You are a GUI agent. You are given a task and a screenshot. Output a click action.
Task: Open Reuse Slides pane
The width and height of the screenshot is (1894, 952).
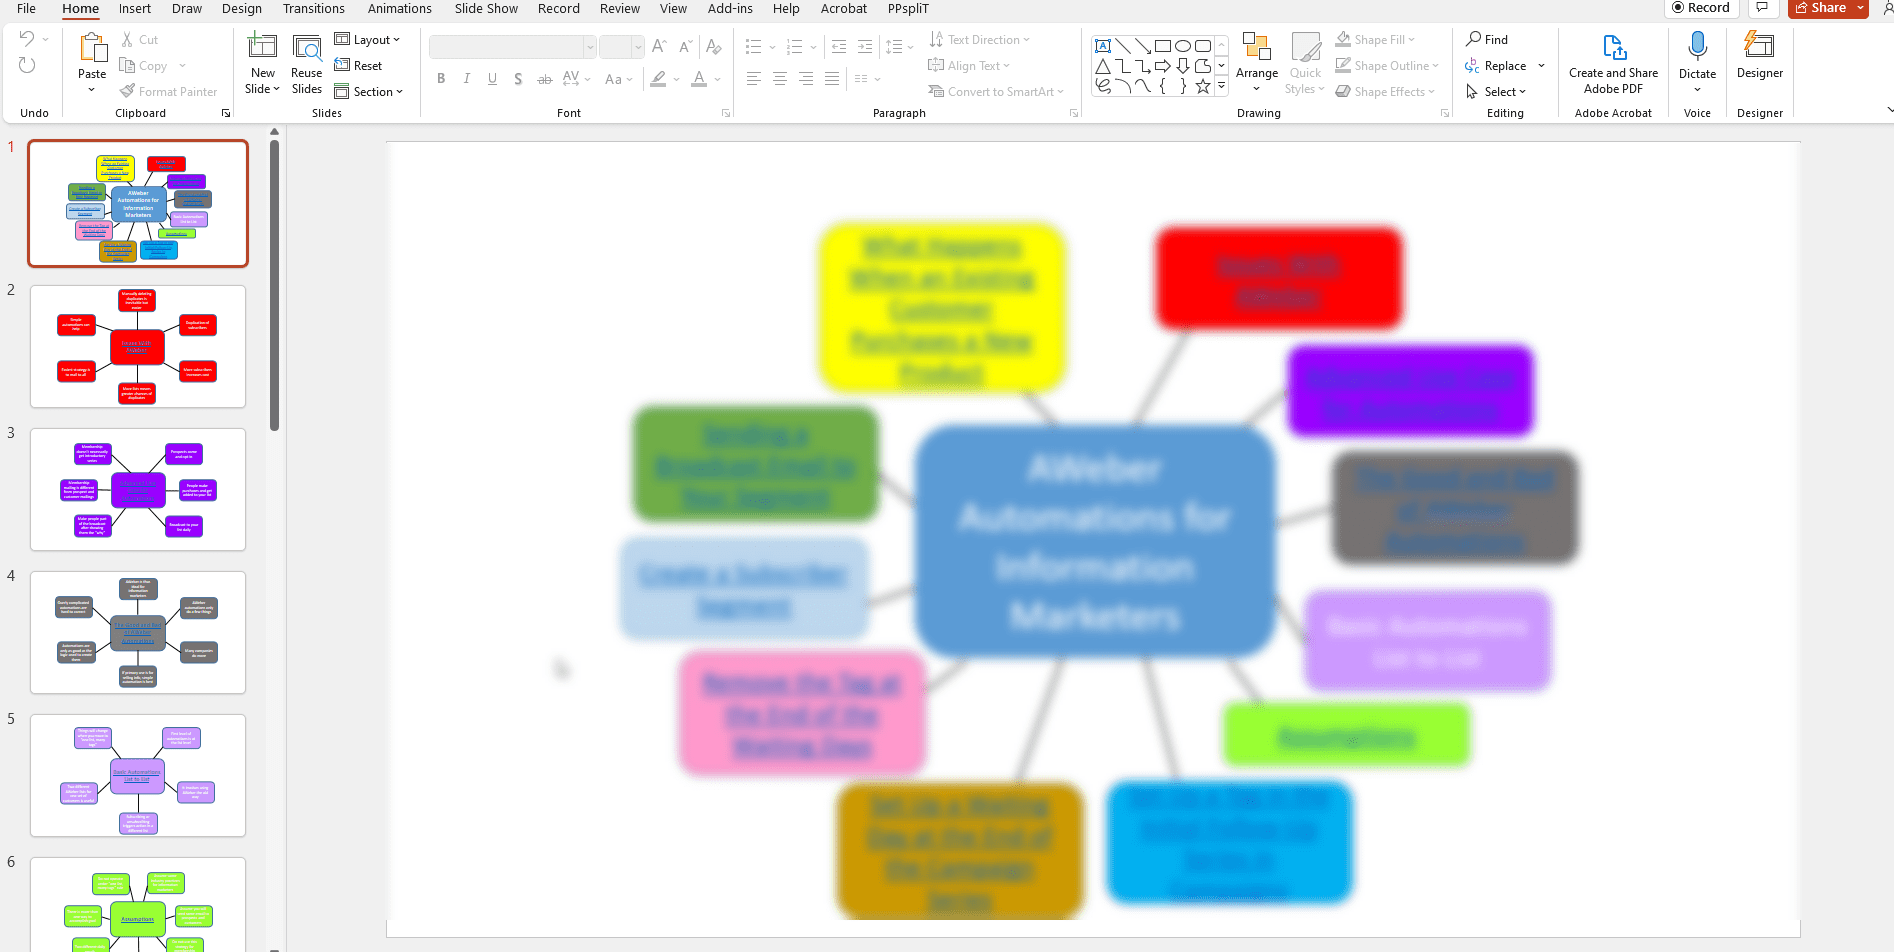pos(307,64)
